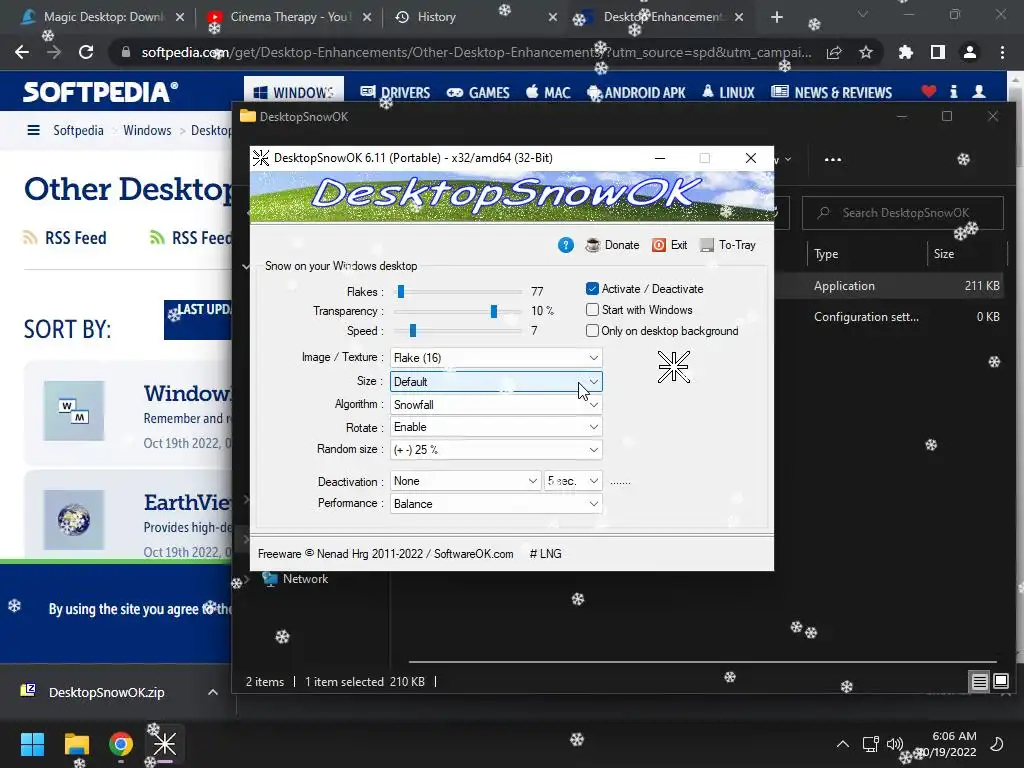This screenshot has height=768, width=1024.
Task: Click the # LNG language link
Action: (545, 554)
